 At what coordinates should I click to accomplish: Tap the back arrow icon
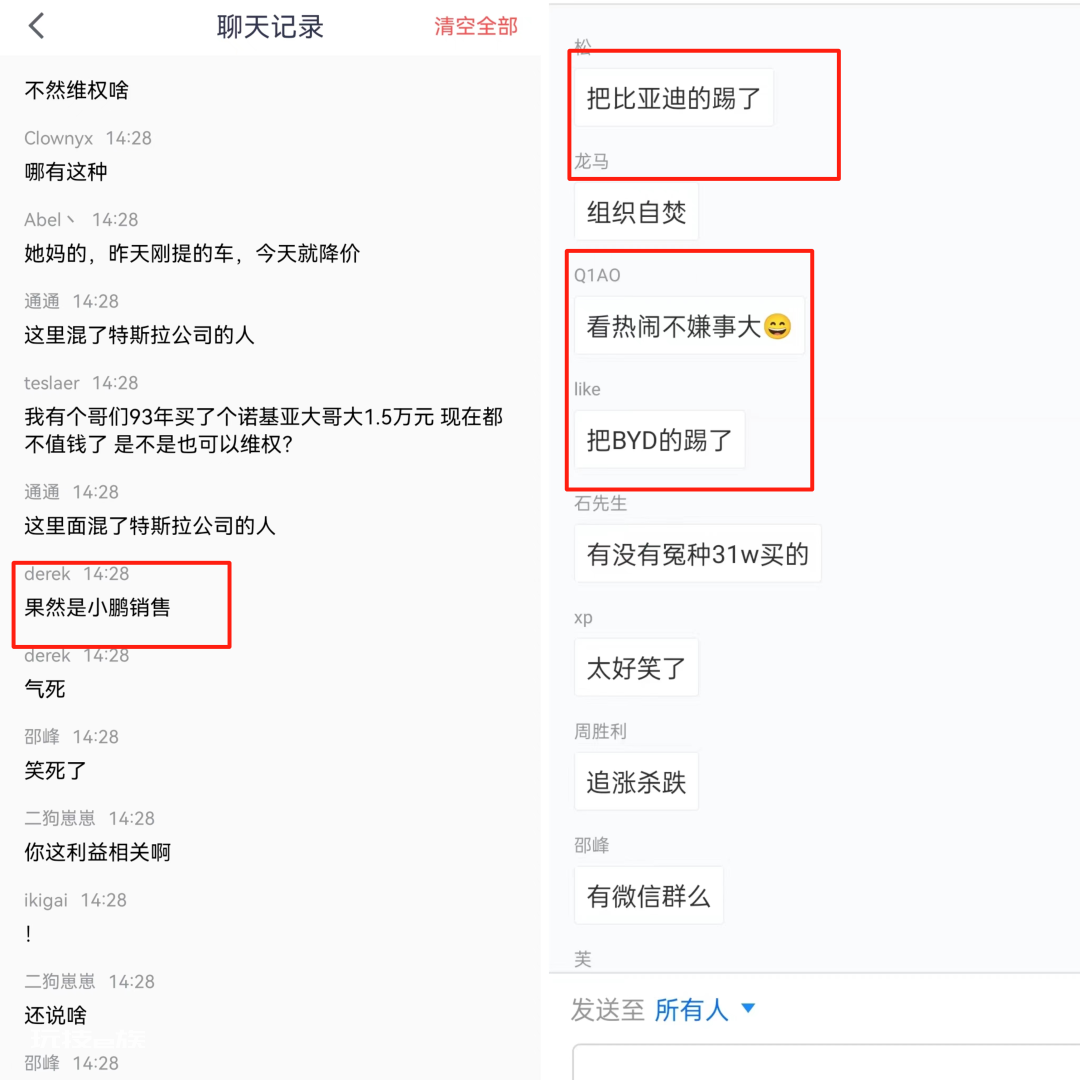click(x=37, y=26)
